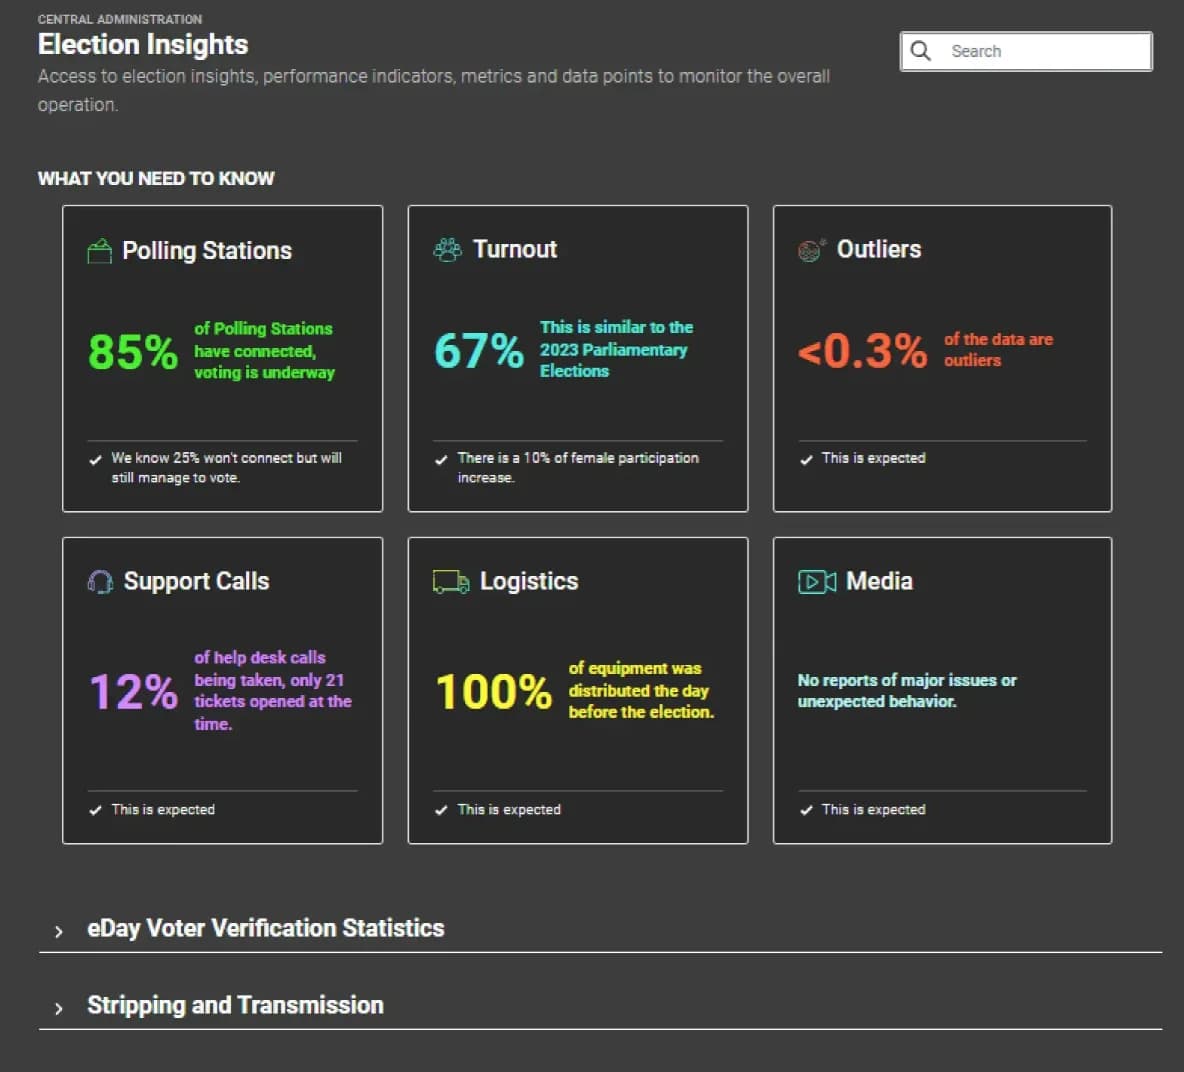The image size is (1184, 1072).
Task: Click the Logistics 'This is expected' checkmark
Action: pos(441,810)
